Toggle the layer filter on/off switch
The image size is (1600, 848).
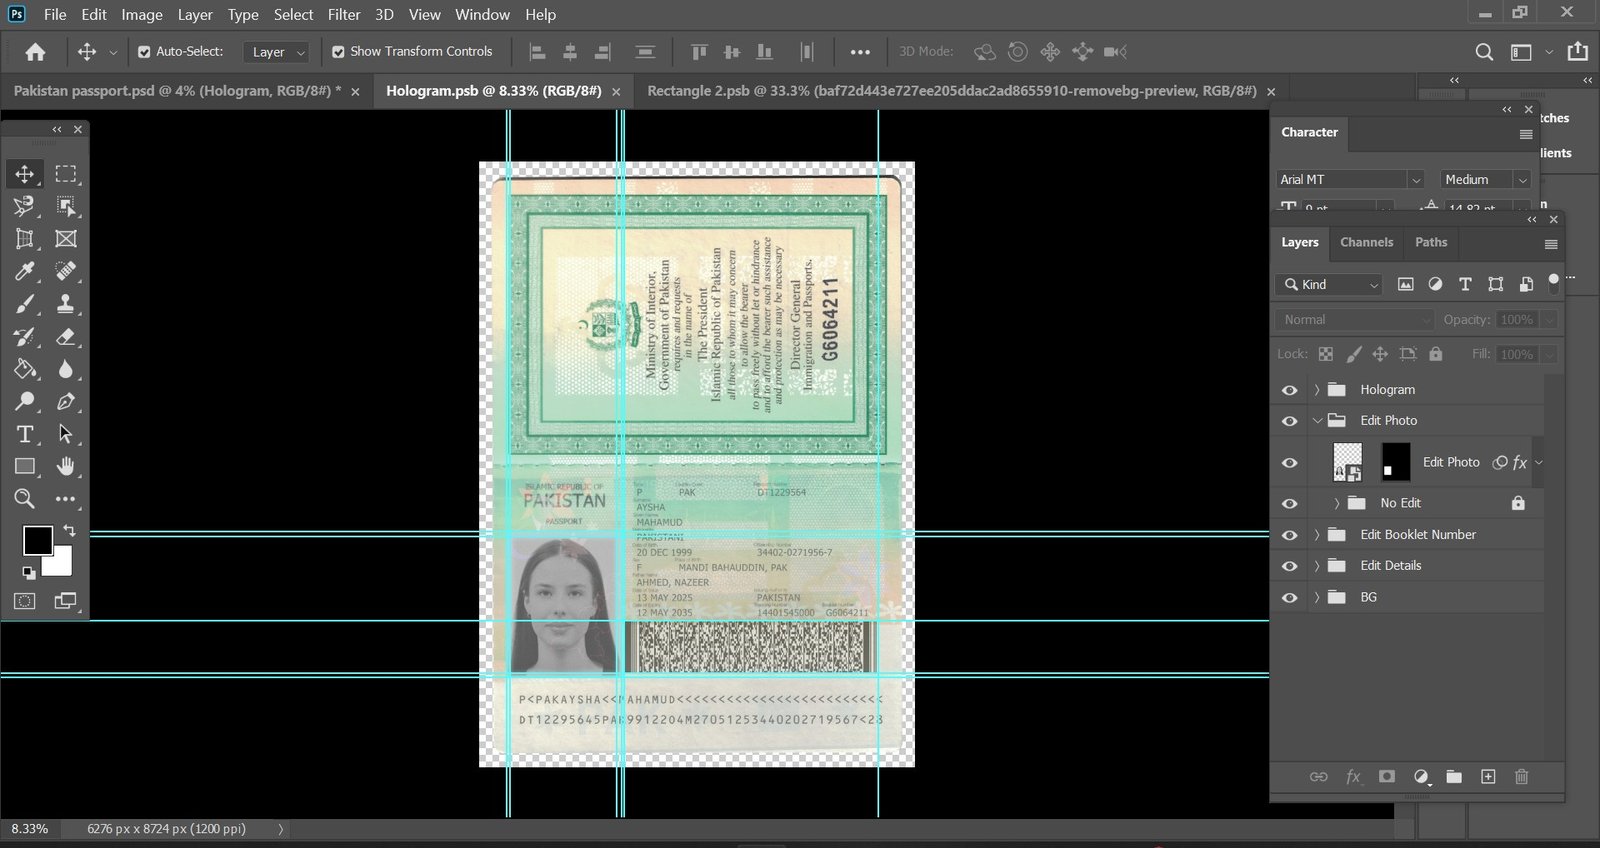(x=1553, y=283)
